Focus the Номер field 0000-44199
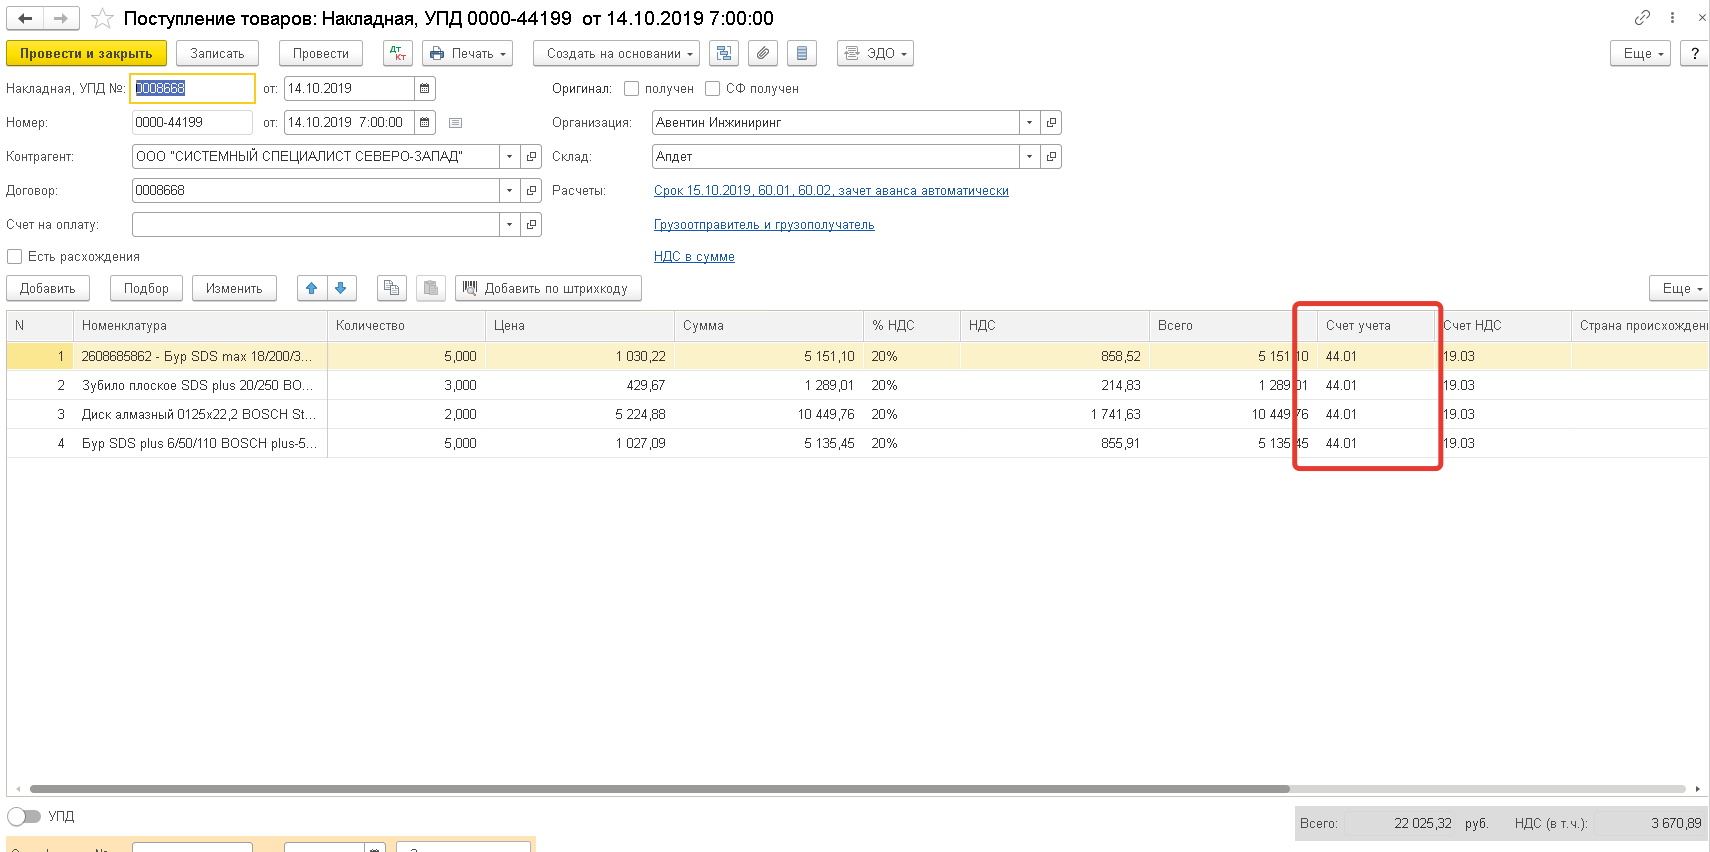This screenshot has width=1710, height=852. point(192,122)
